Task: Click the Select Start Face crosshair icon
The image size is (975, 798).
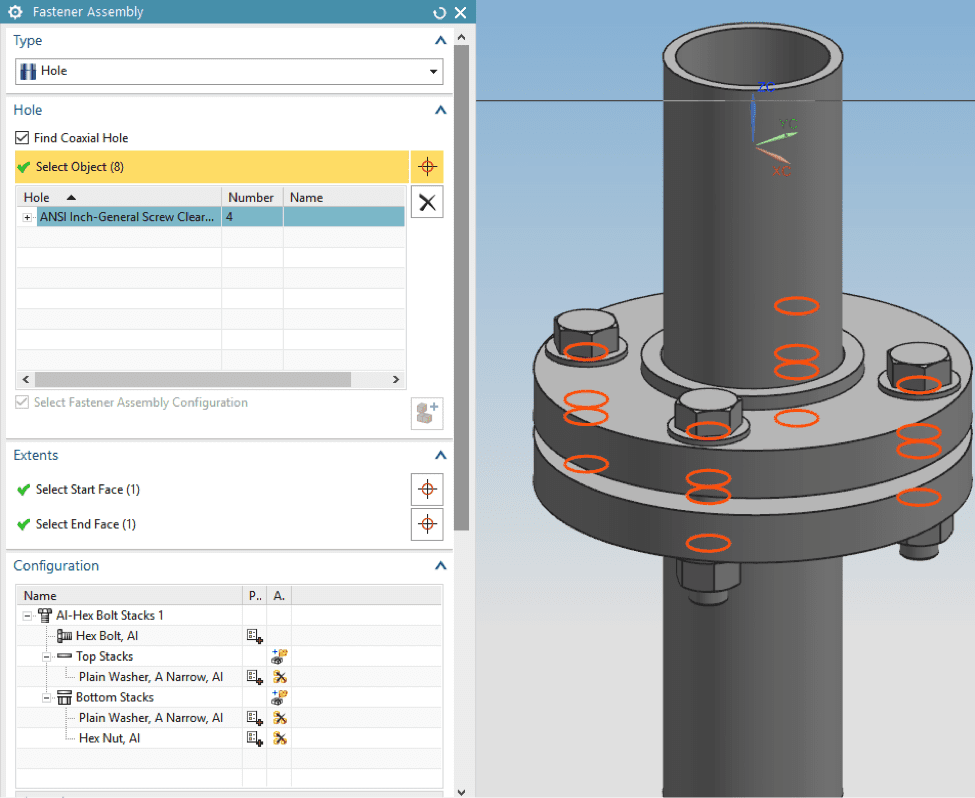Action: (x=427, y=489)
